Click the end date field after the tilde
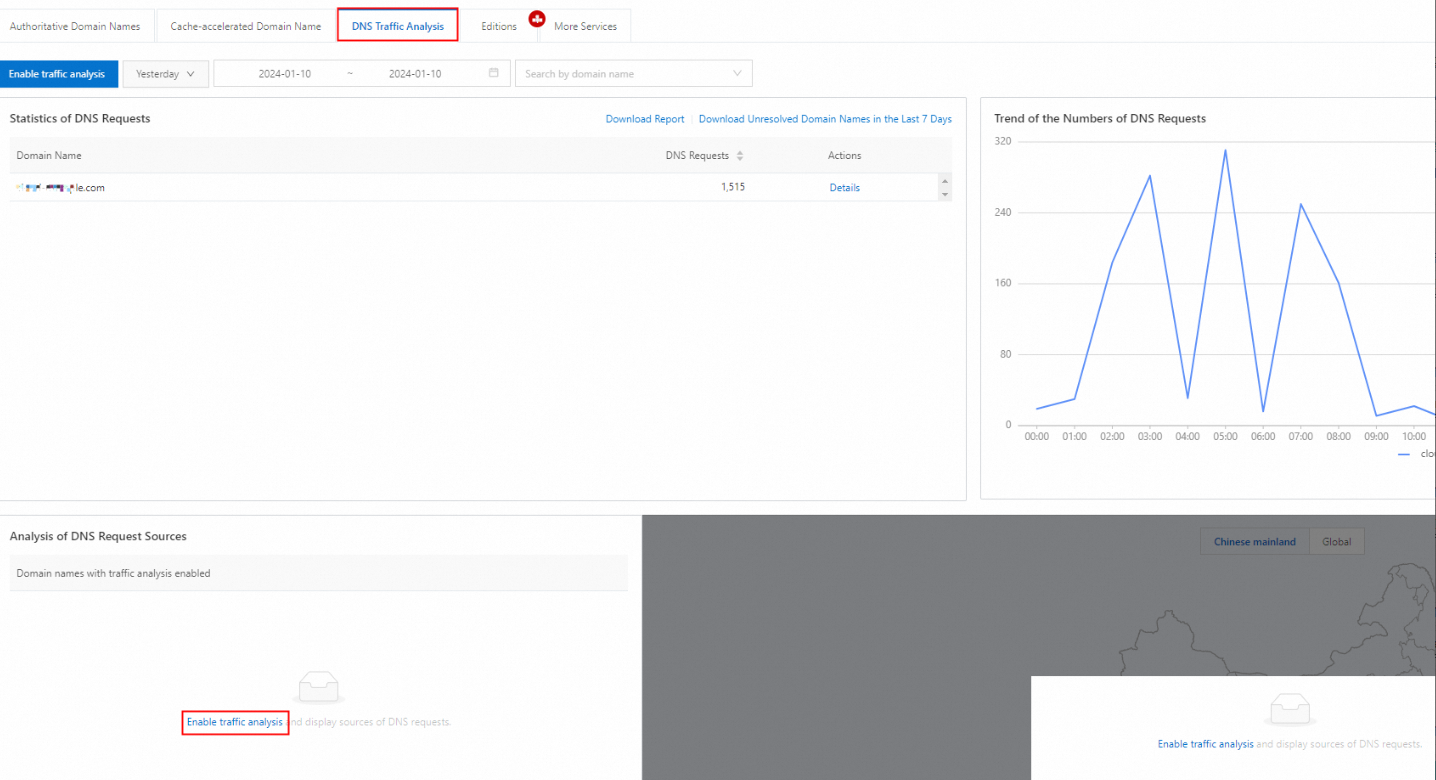Screen dimensions: 1436x780 (415, 74)
